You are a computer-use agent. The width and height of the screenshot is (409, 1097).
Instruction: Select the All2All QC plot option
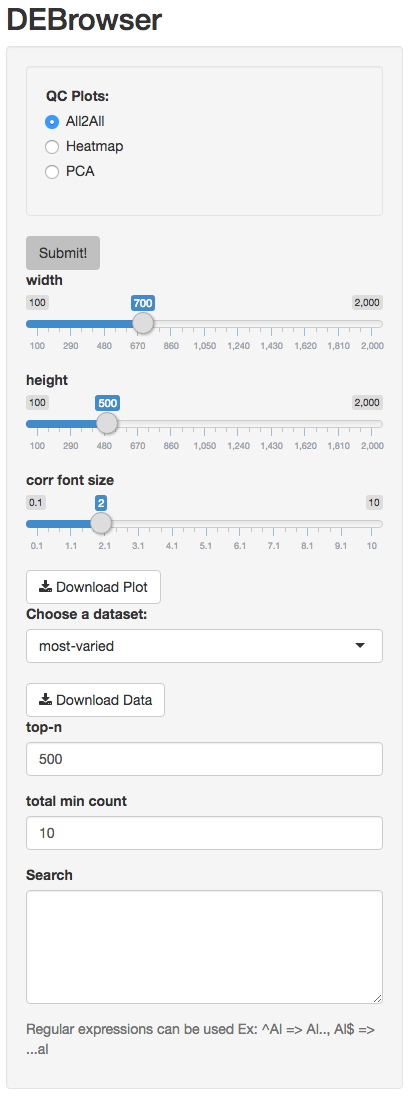[52, 122]
